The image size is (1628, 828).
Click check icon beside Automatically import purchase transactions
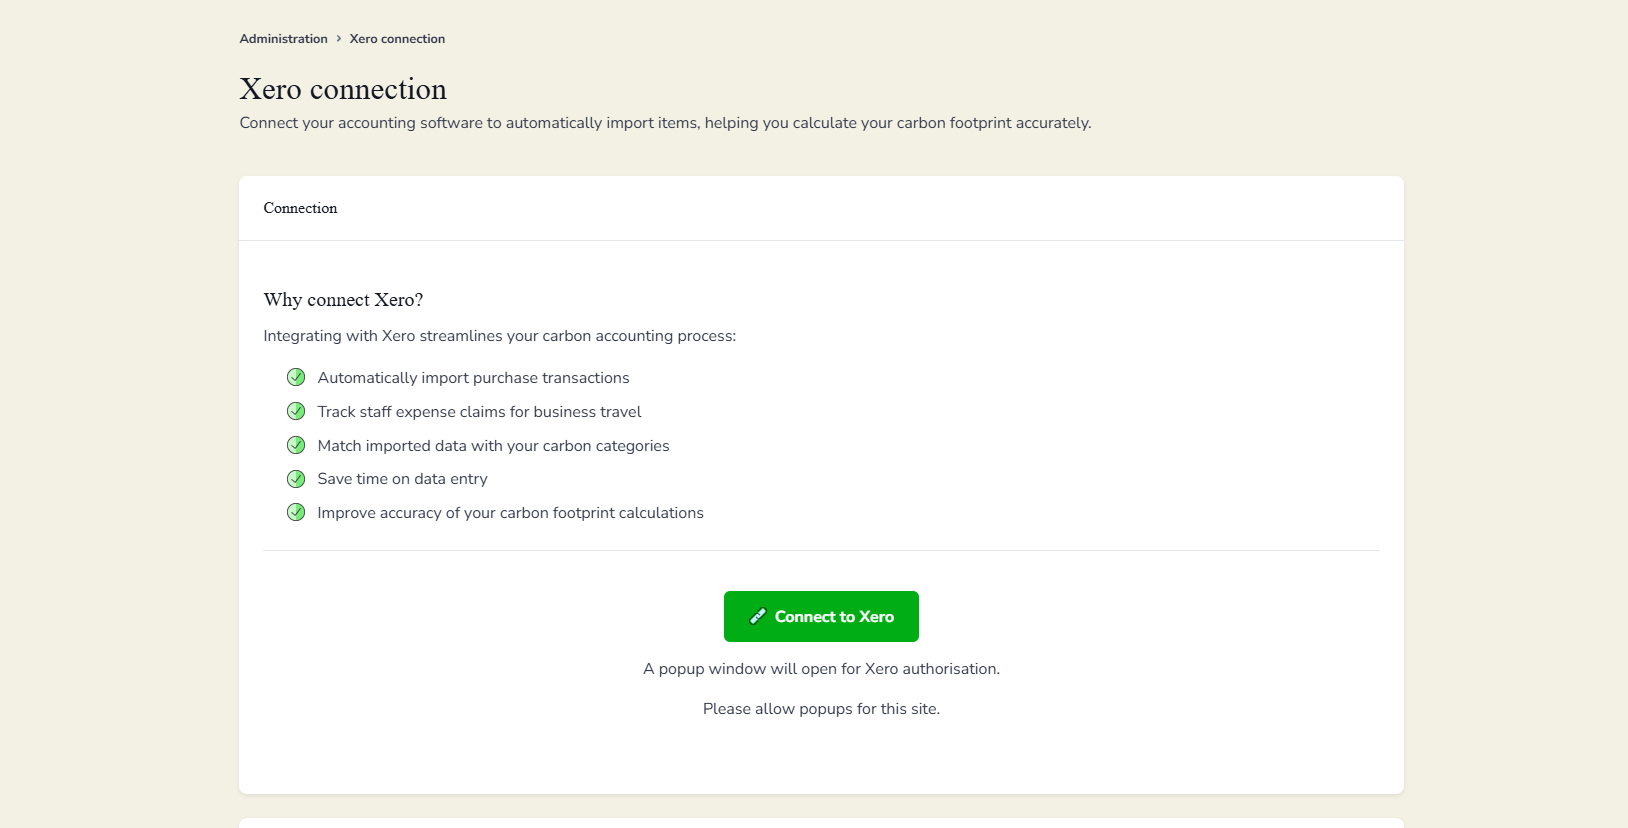click(x=296, y=377)
